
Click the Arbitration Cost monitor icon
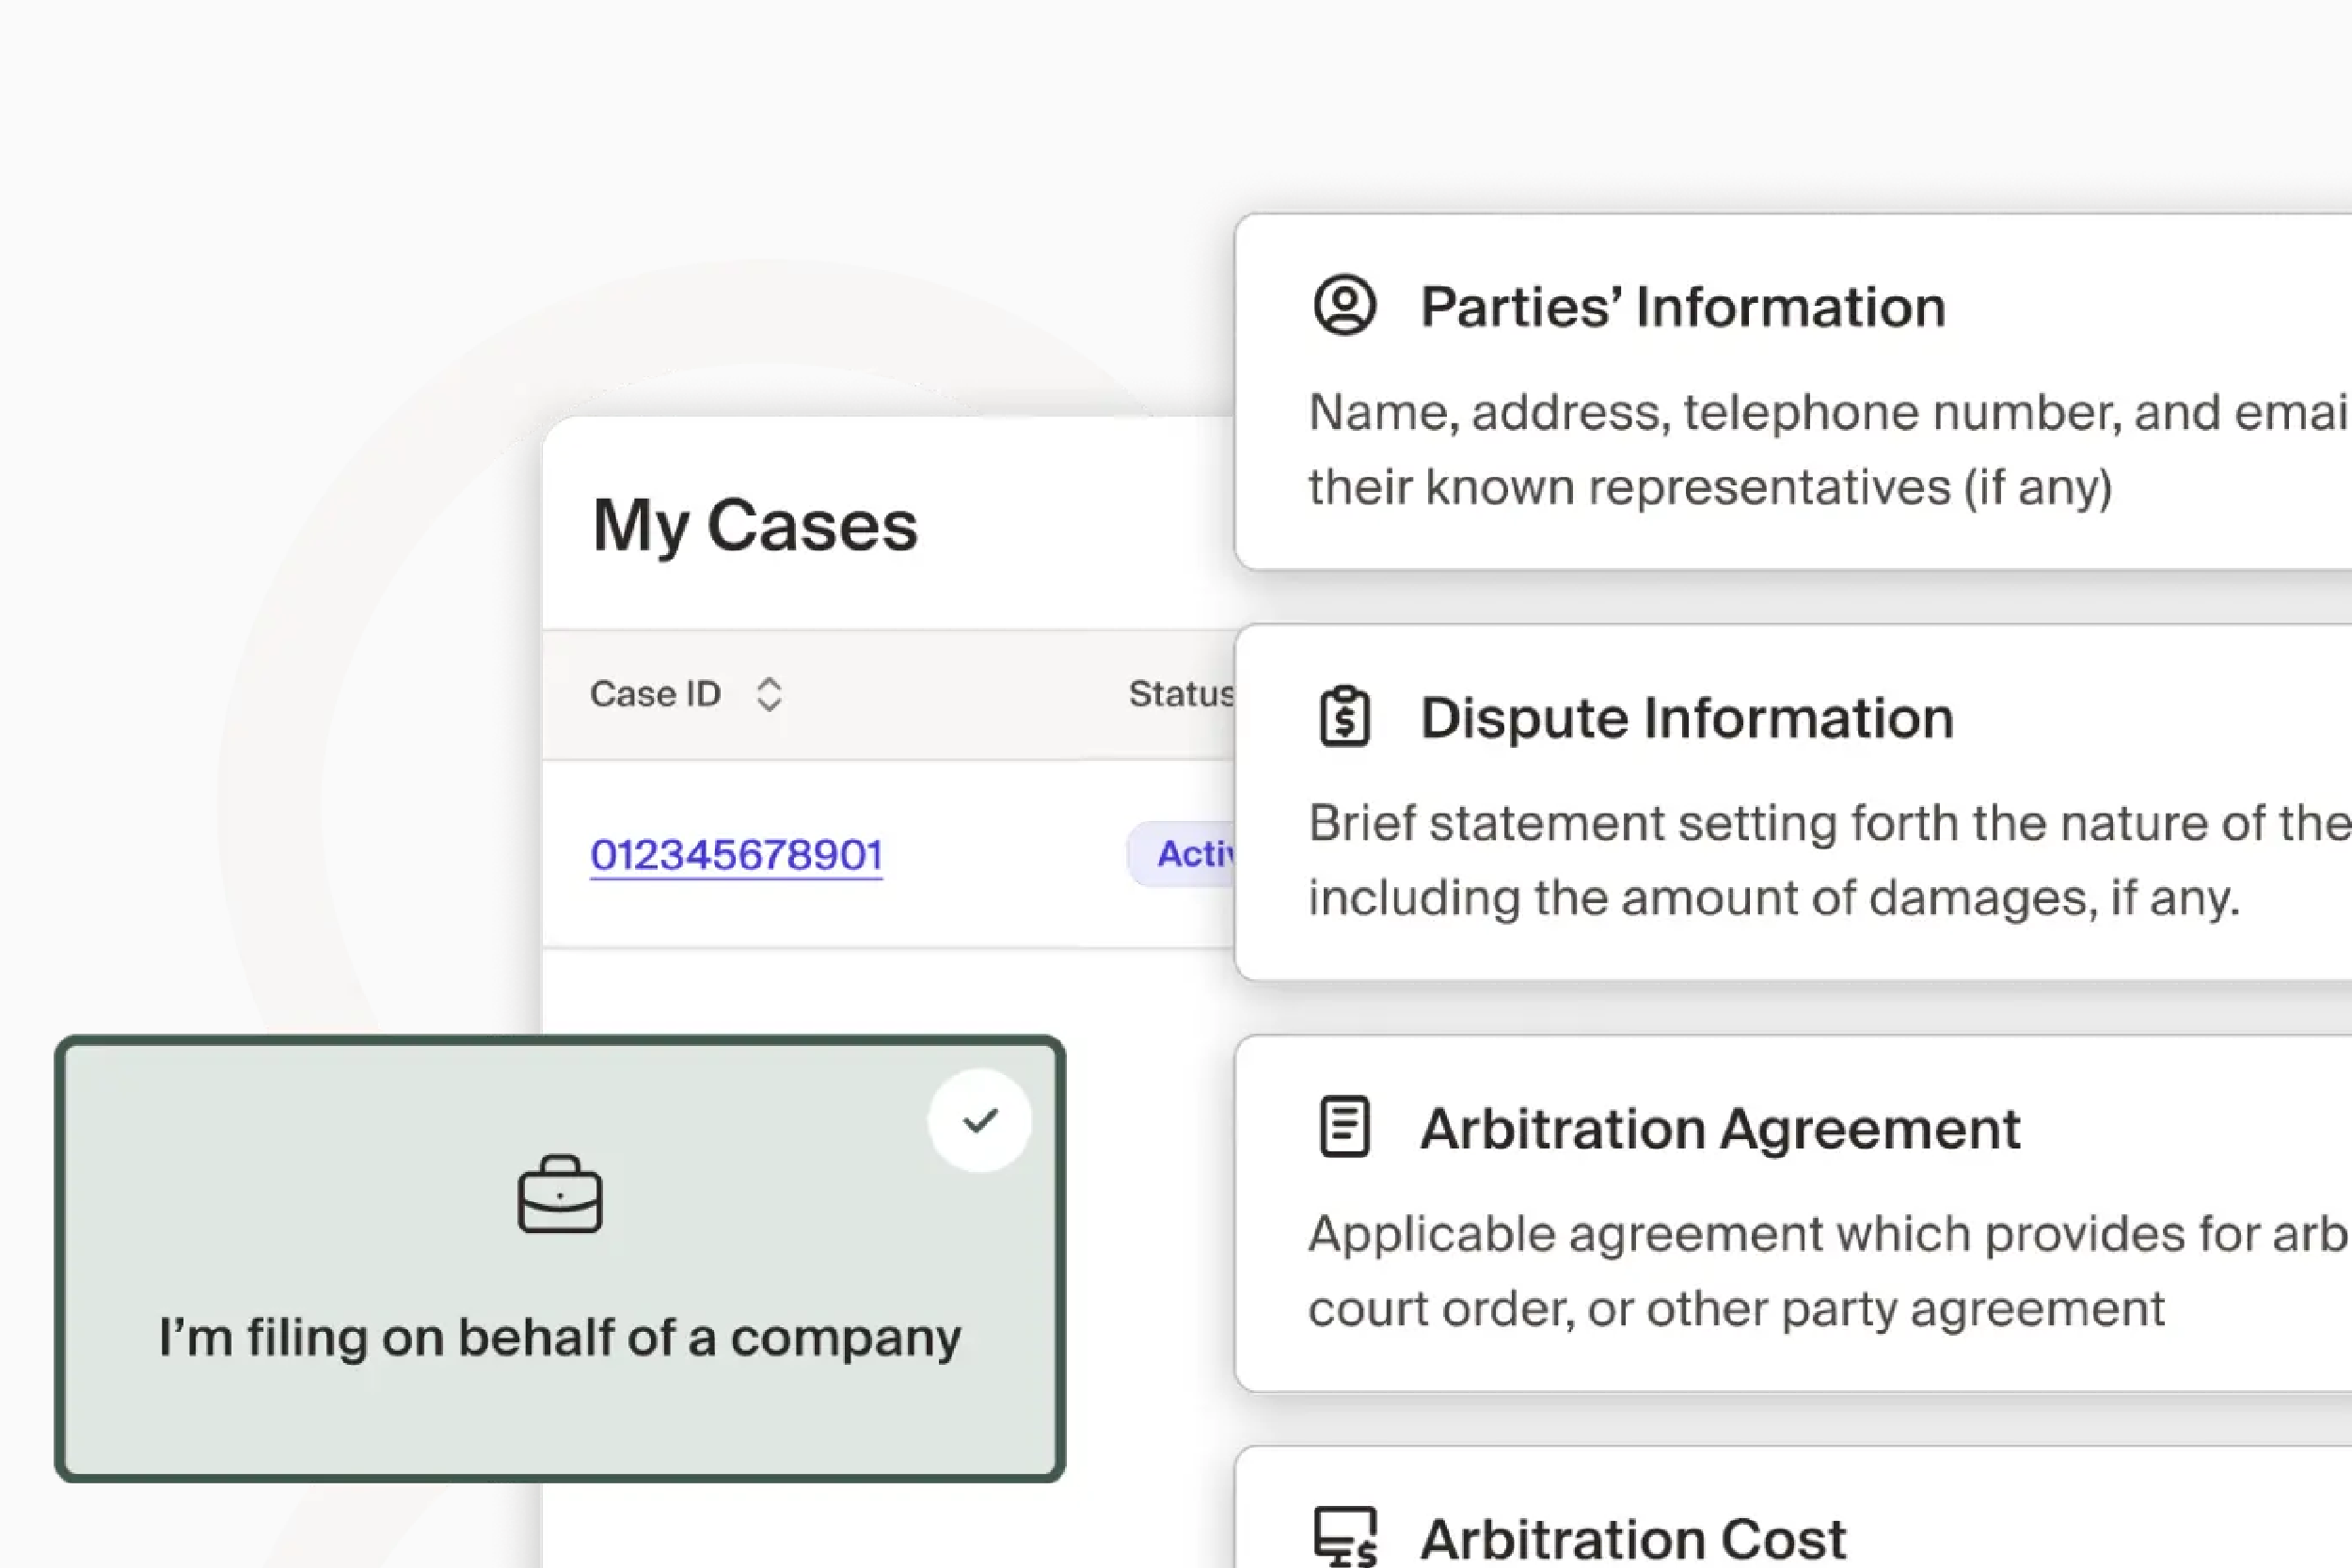(x=1344, y=1538)
